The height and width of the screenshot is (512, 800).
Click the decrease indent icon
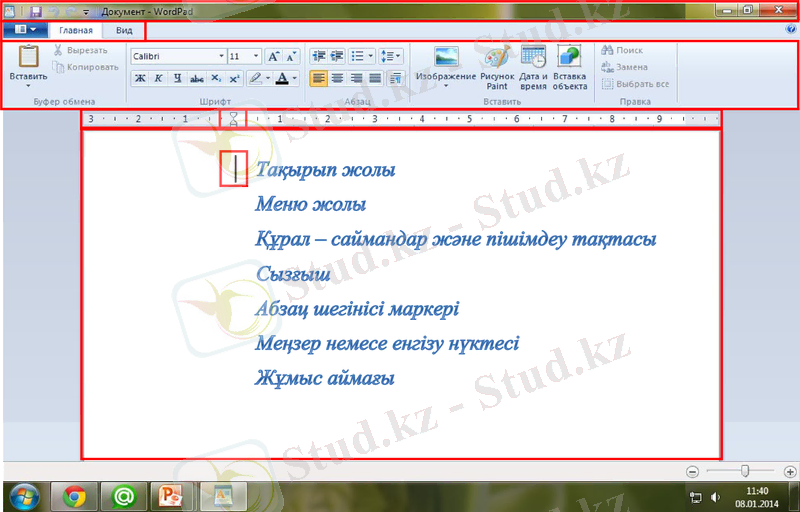(x=319, y=56)
